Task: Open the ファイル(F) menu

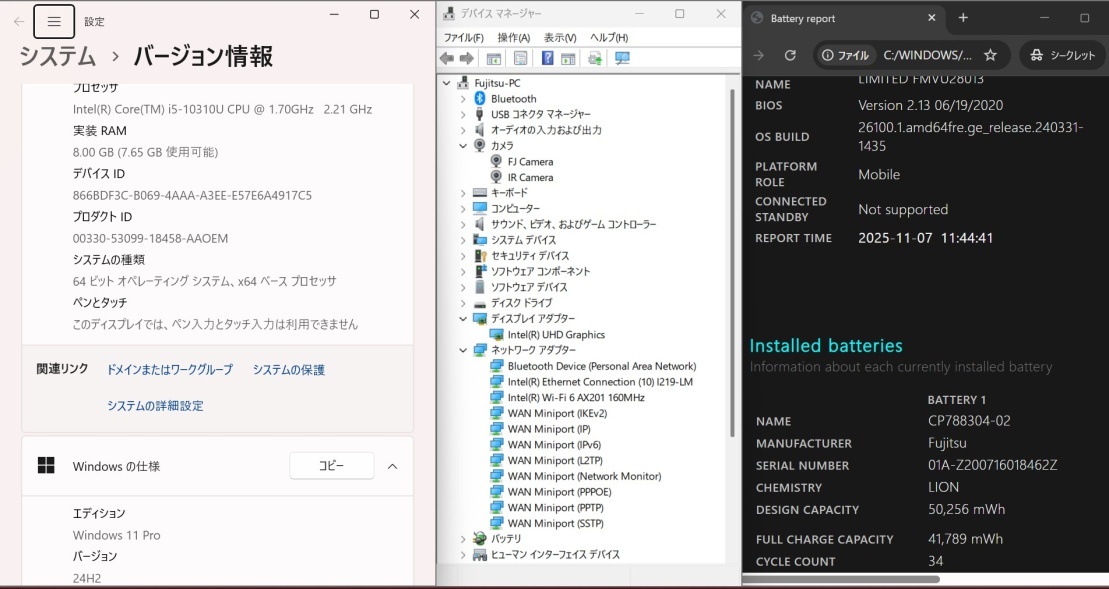Action: click(463, 37)
